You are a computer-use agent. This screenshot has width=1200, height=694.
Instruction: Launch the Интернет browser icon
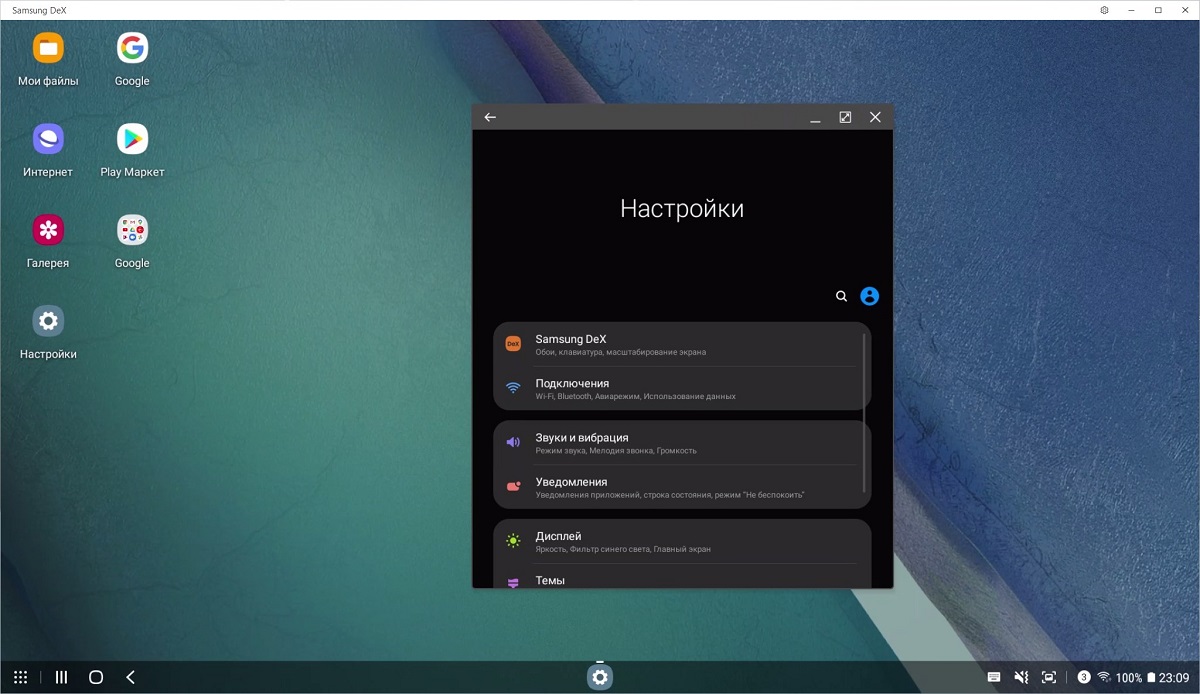pyautogui.click(x=48, y=139)
